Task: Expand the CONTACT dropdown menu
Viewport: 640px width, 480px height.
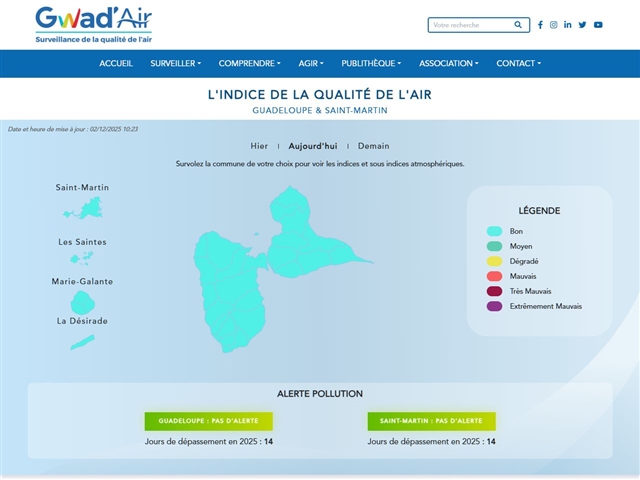Action: 518,63
